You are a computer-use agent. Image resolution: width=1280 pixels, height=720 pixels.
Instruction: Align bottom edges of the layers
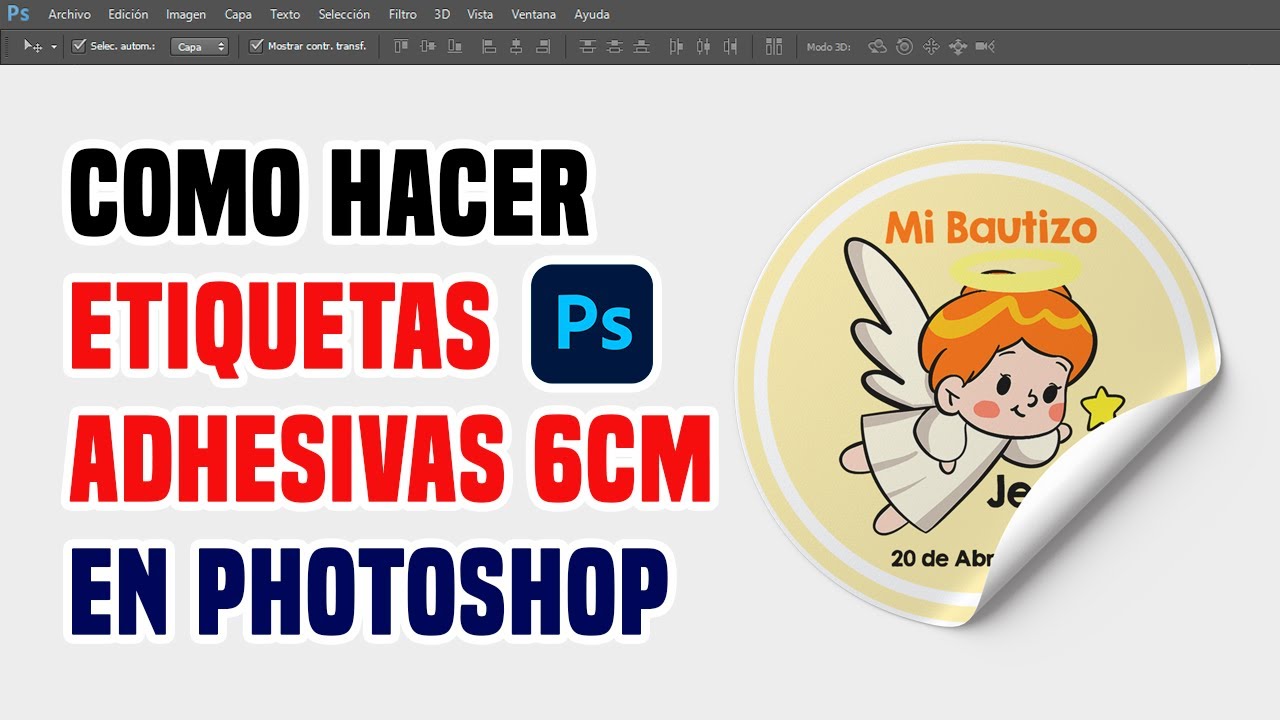pyautogui.click(x=455, y=46)
